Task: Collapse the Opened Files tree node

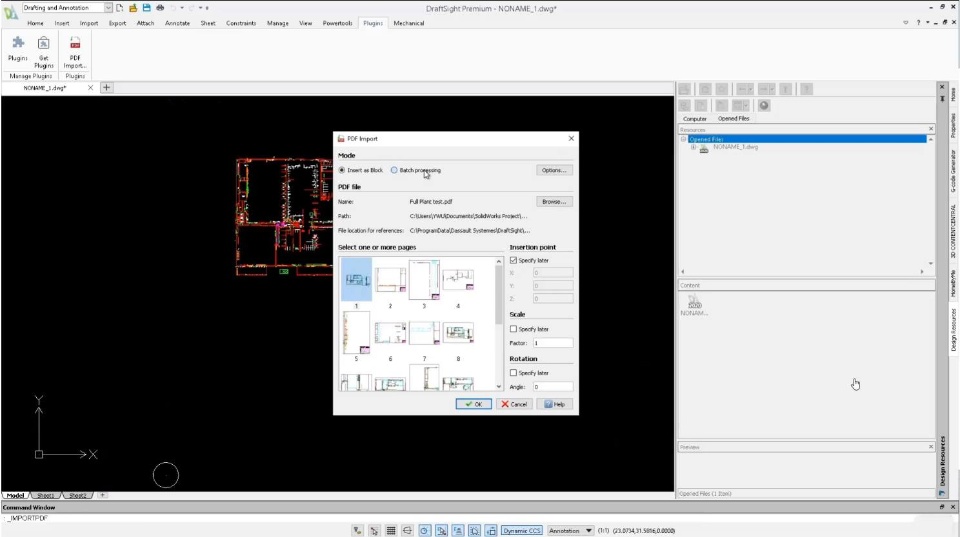Action: [684, 139]
